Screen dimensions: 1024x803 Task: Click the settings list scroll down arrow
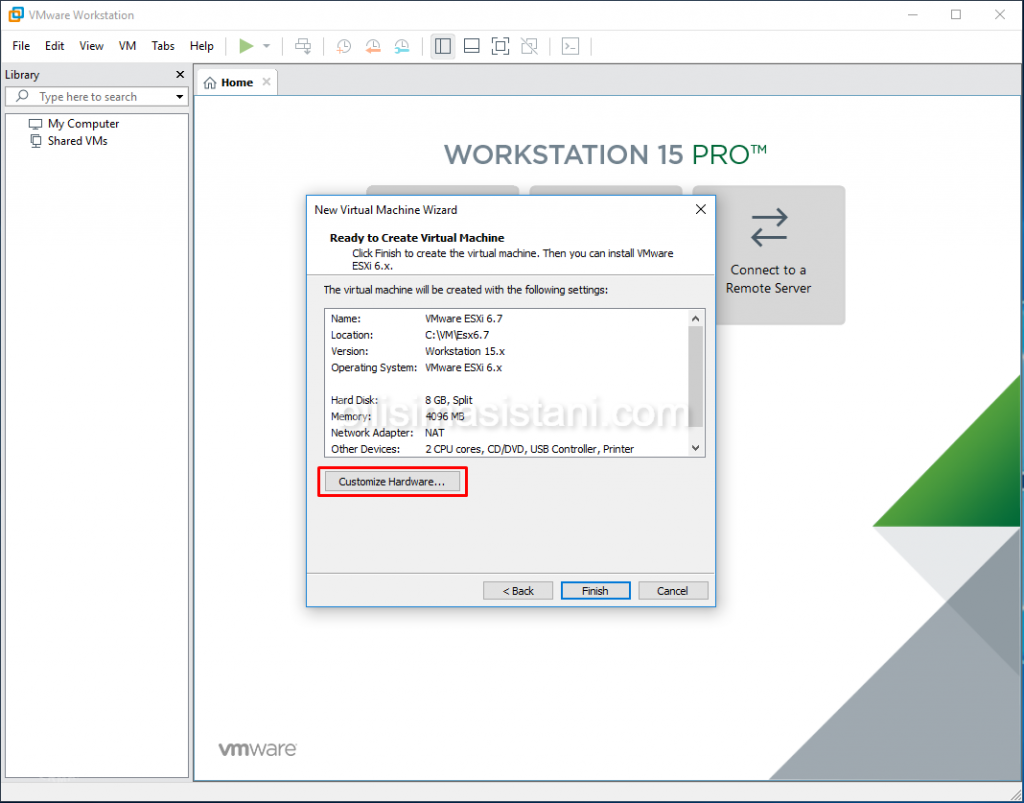[x=696, y=448]
